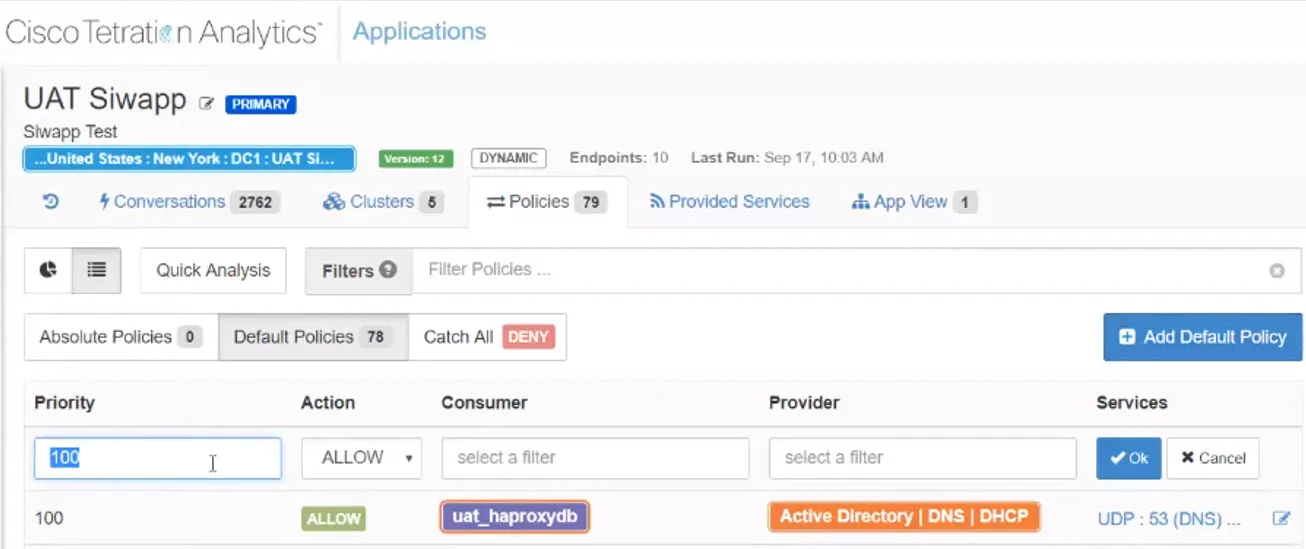
Task: Click the ALLOW badge in the policy row
Action: (x=333, y=518)
